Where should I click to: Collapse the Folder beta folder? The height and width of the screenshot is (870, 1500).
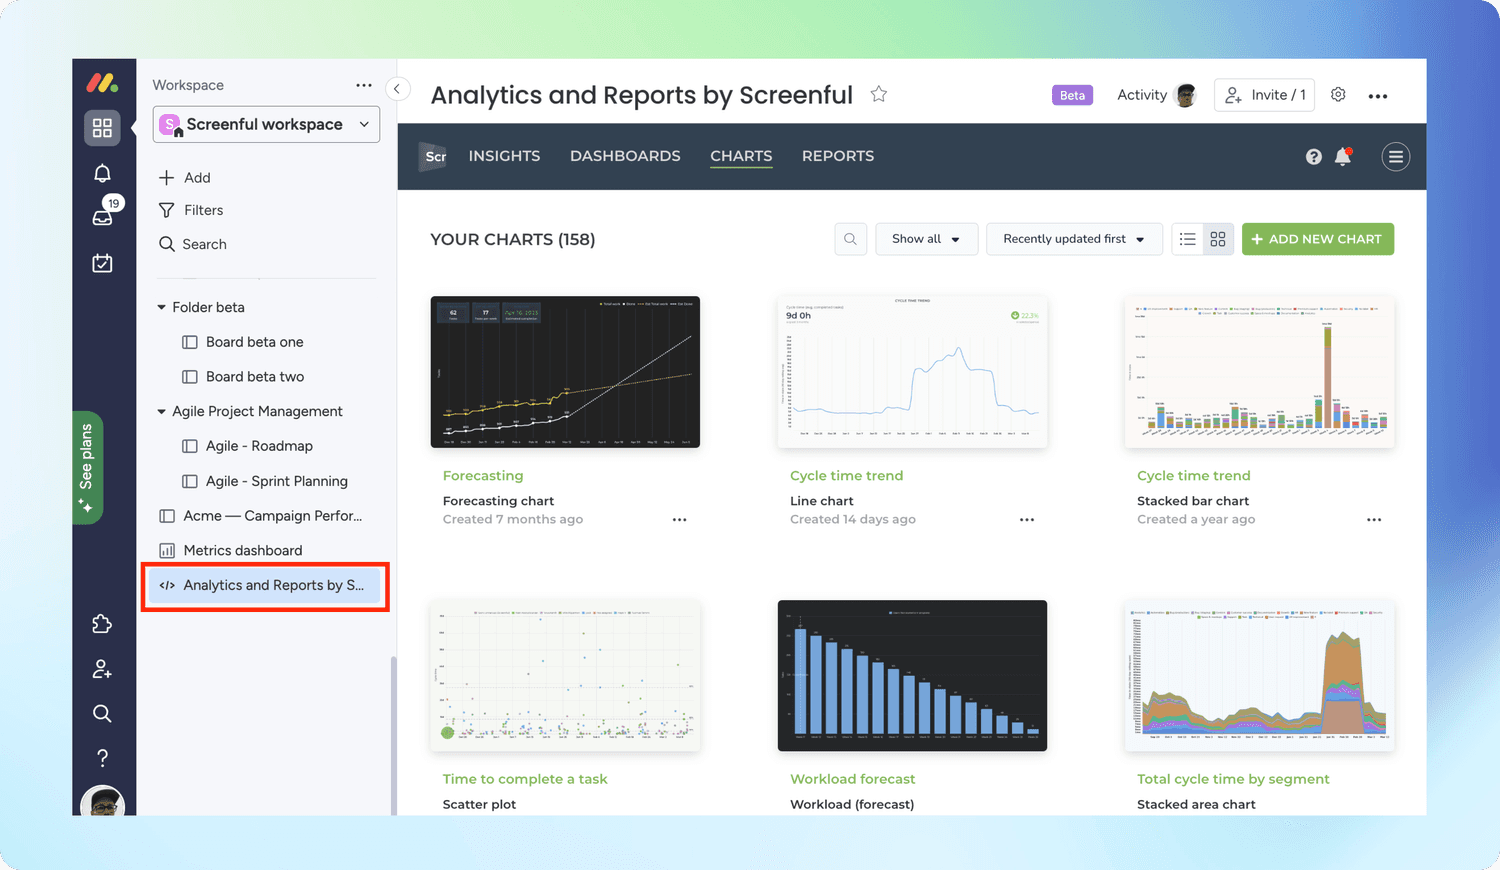[161, 307]
